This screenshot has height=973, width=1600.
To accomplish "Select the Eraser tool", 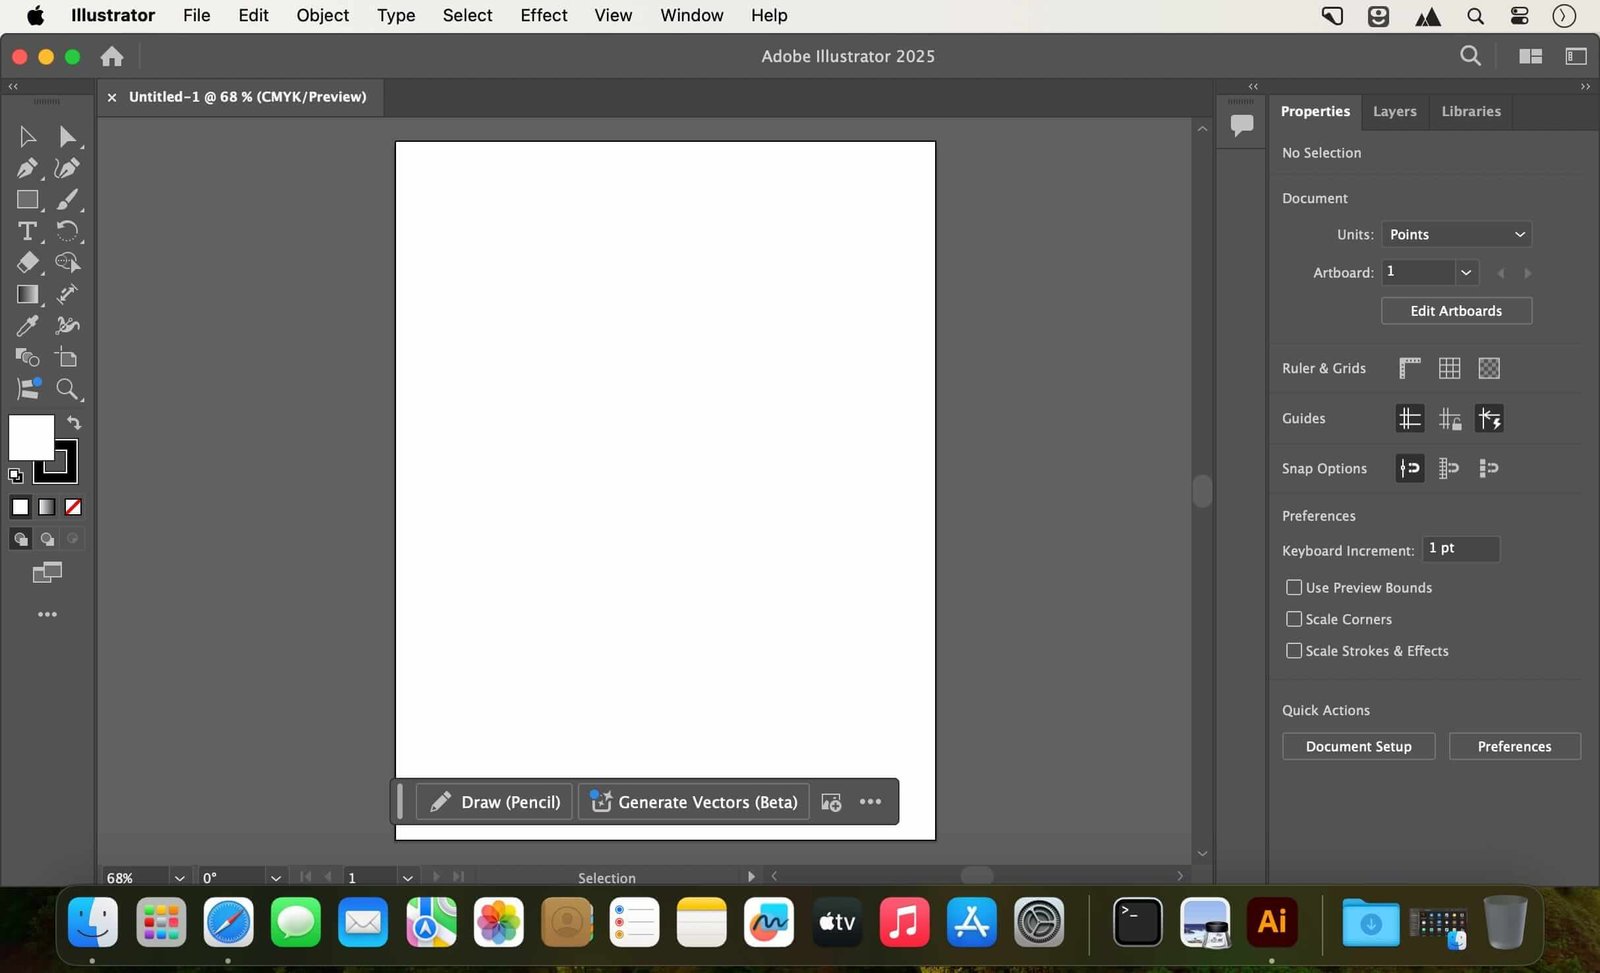I will [x=27, y=262].
